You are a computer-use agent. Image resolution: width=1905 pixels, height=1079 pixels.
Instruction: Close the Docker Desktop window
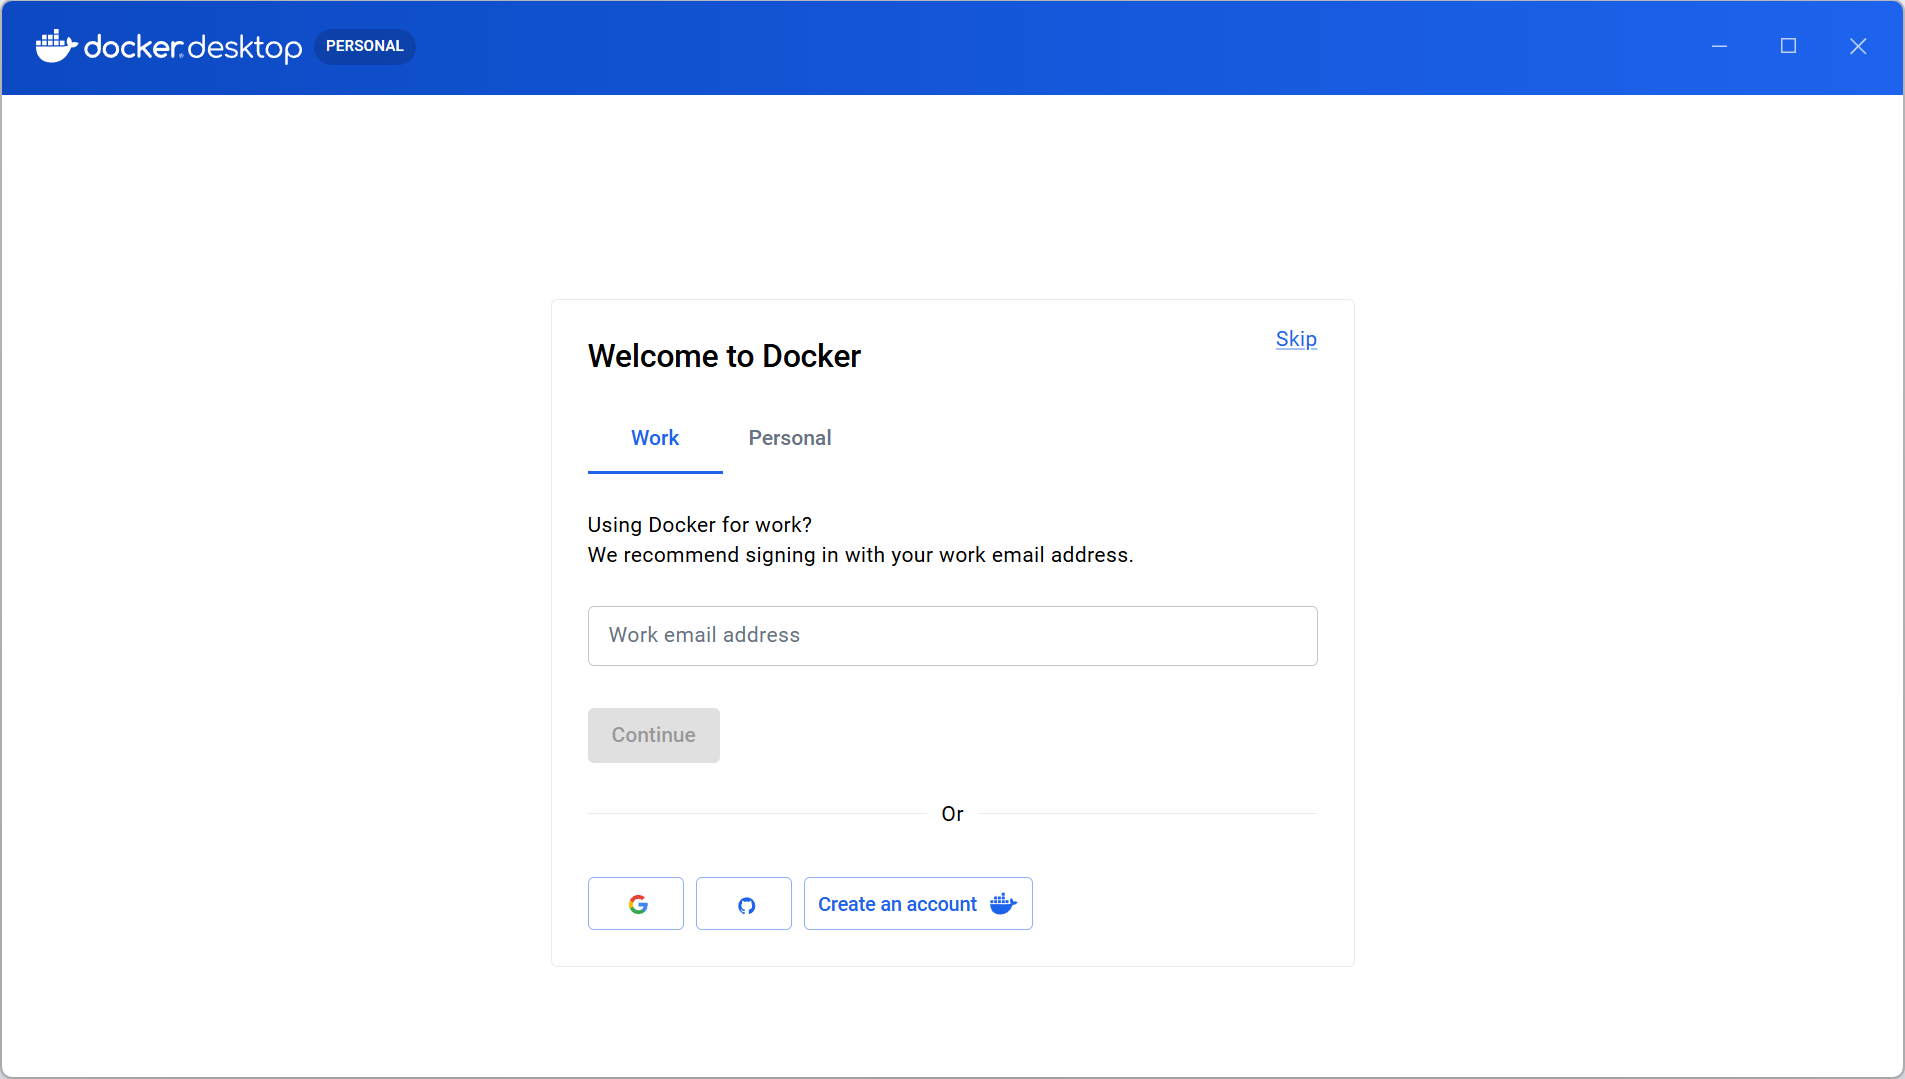[1858, 46]
